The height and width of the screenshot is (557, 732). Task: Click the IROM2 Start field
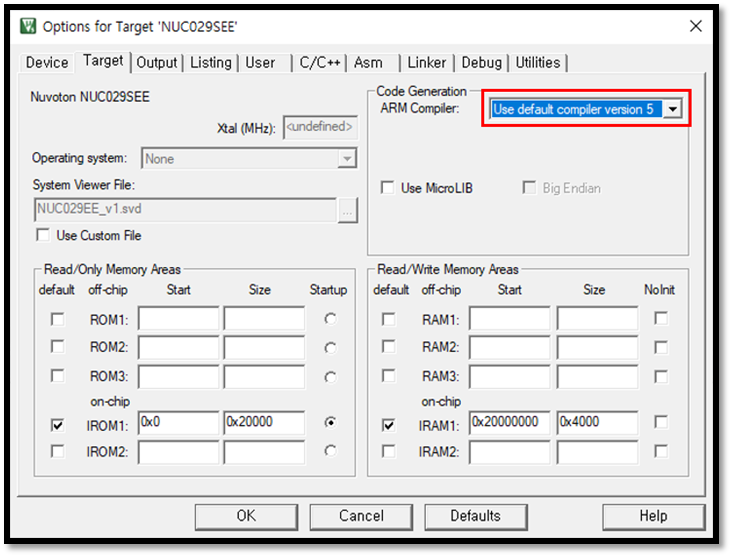[x=178, y=452]
